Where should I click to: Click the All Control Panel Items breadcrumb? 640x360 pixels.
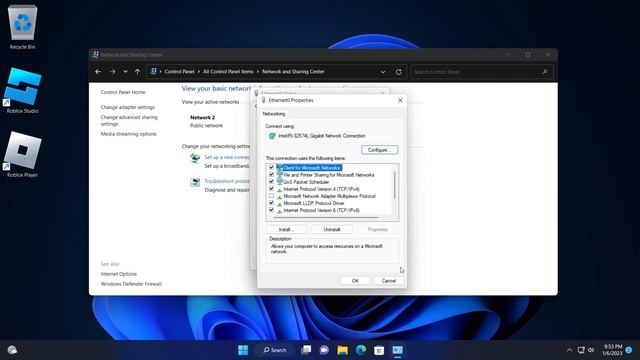(228, 72)
